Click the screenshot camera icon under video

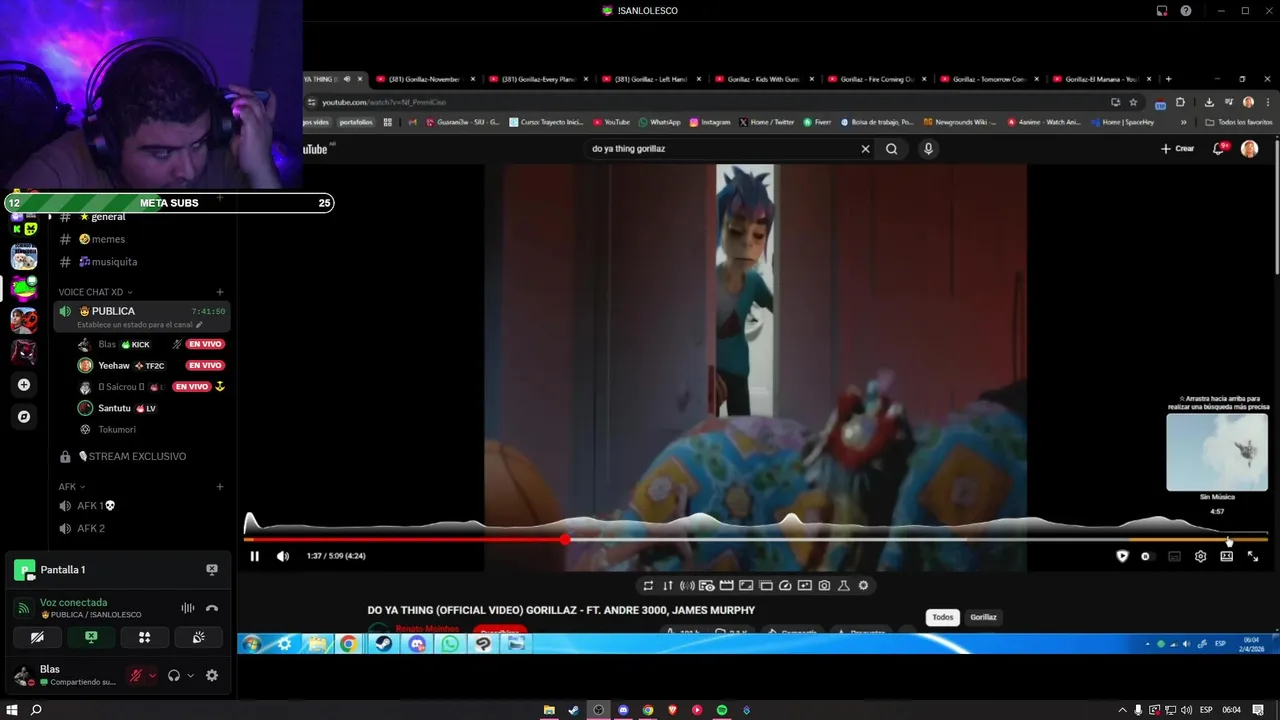click(824, 586)
